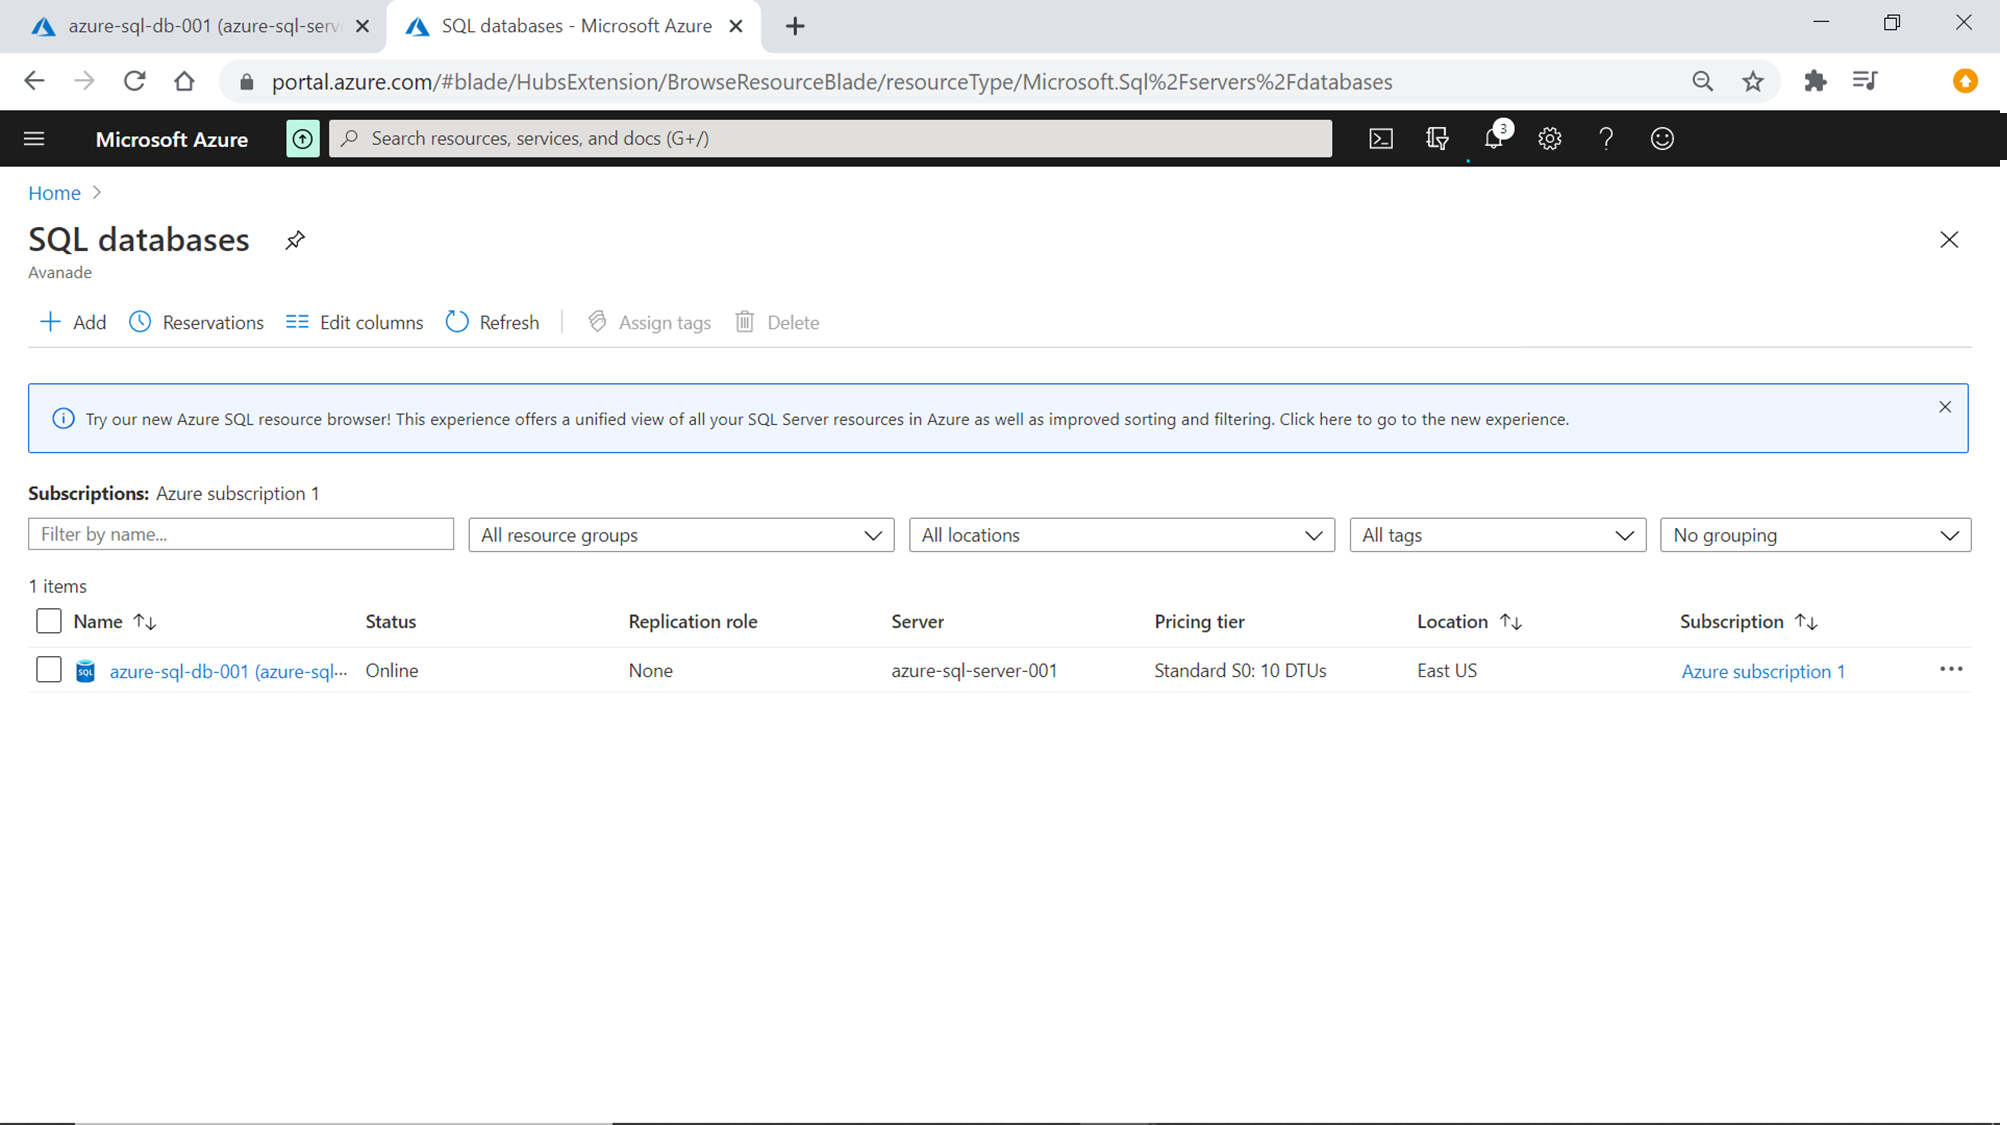Viewport: 2007px width, 1125px height.
Task: Check the azure-sql-db-001 row checkbox
Action: pyautogui.click(x=48, y=670)
